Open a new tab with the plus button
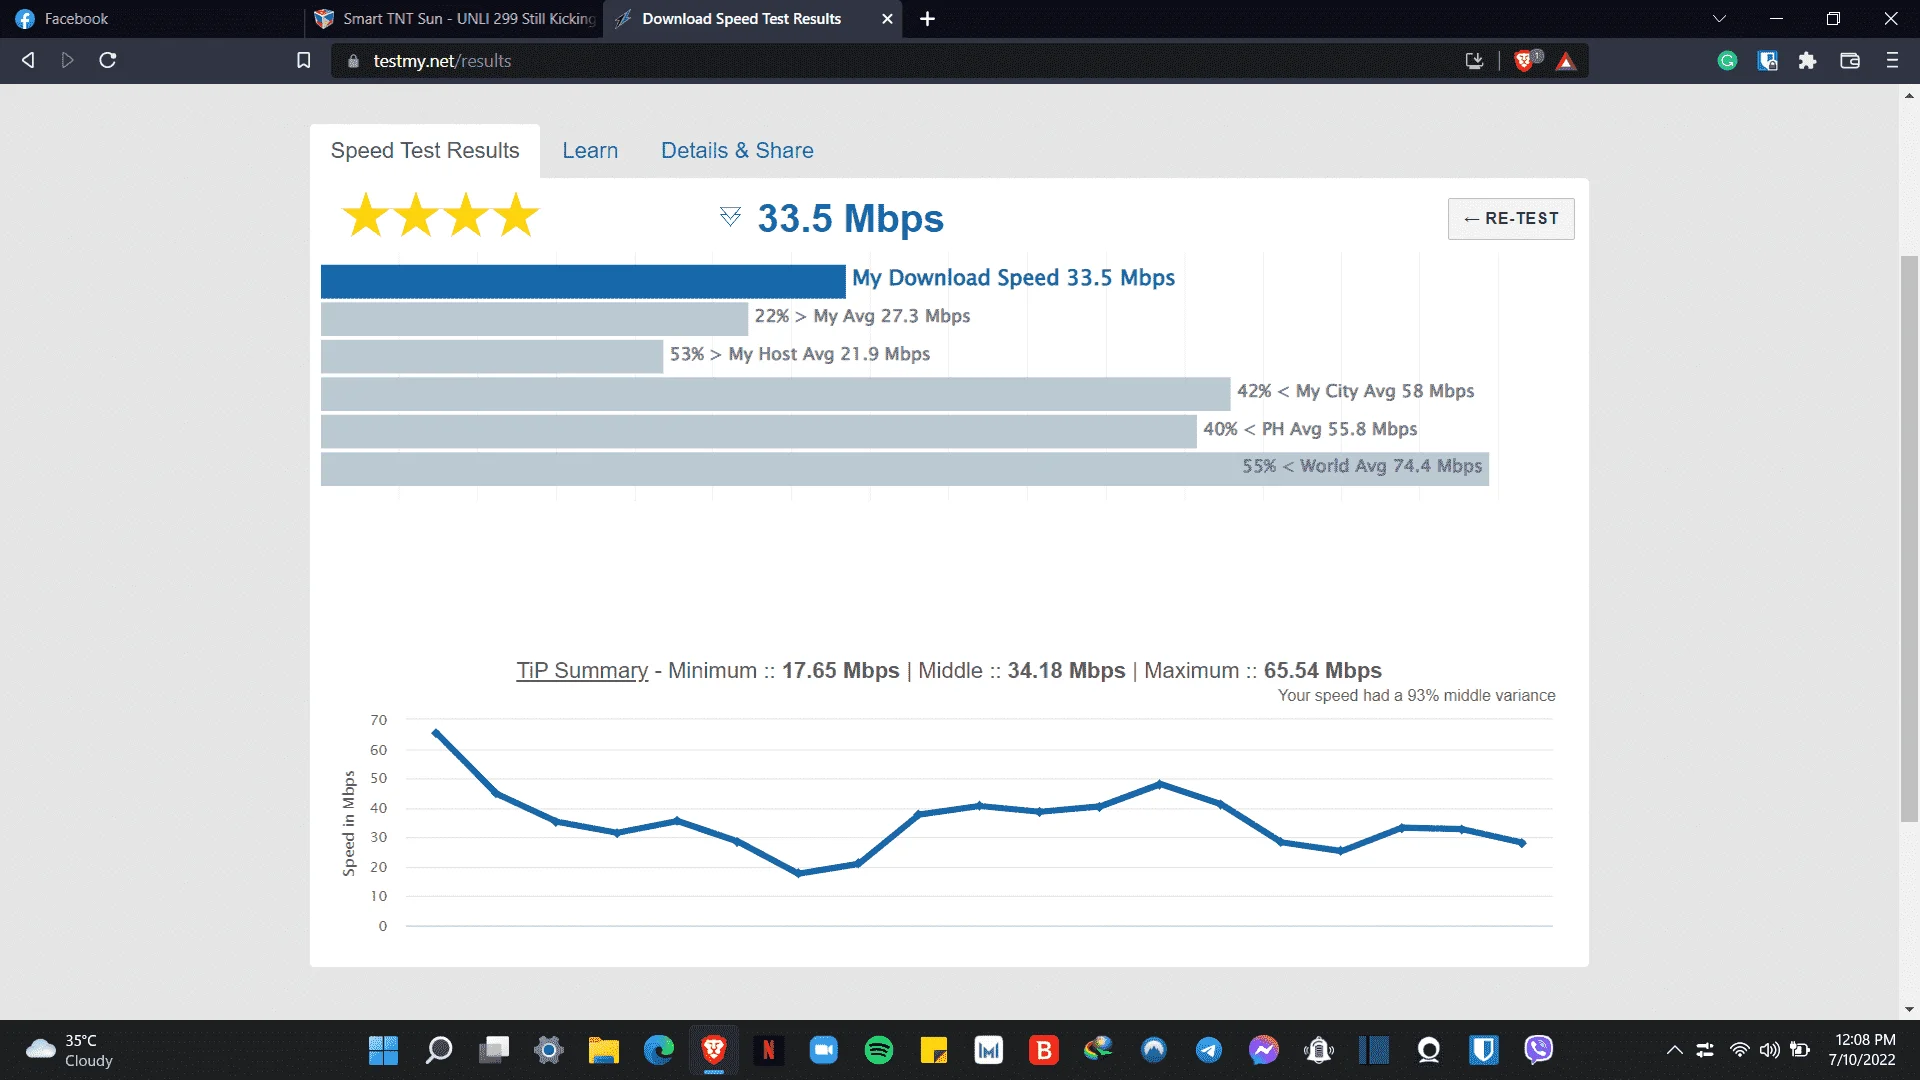The height and width of the screenshot is (1080, 1920). 927,19
